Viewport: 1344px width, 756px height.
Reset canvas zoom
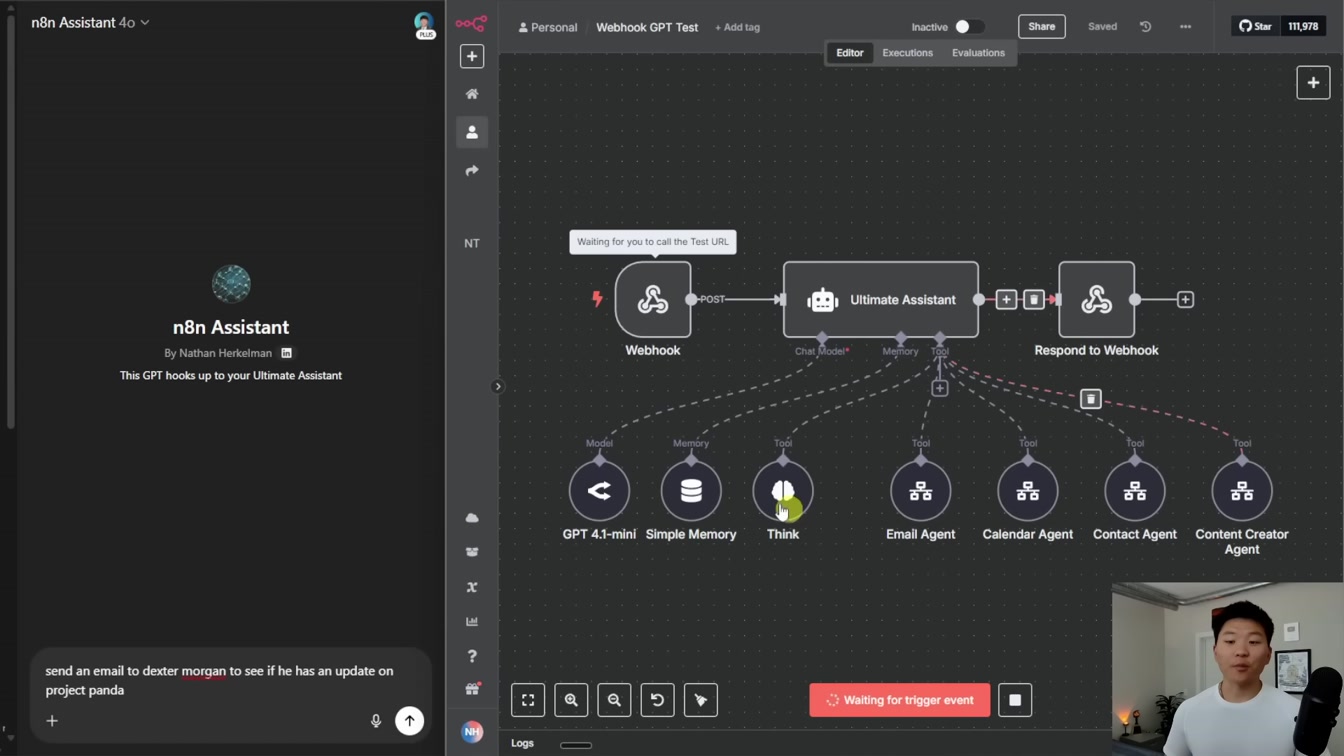click(x=657, y=700)
